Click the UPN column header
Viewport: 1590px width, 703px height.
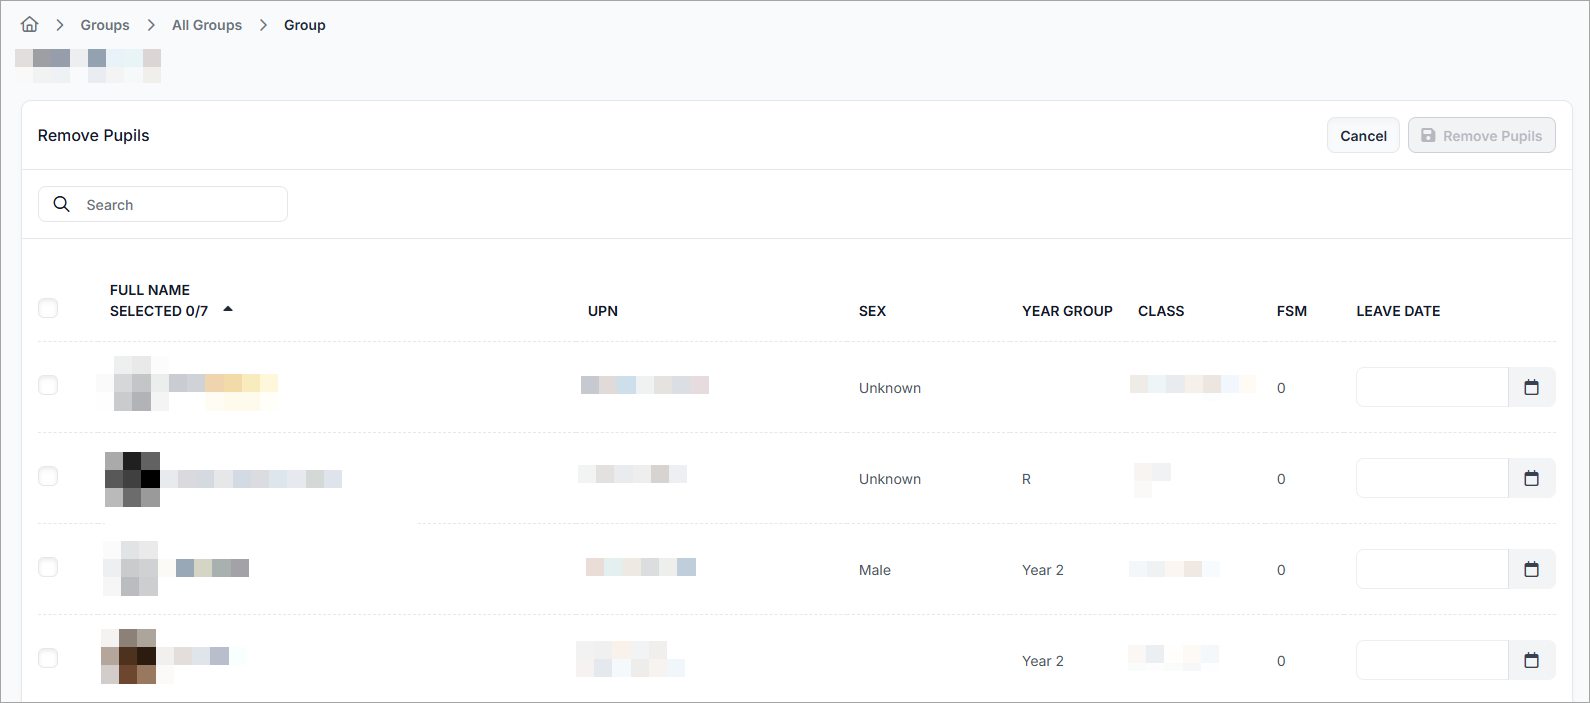603,311
